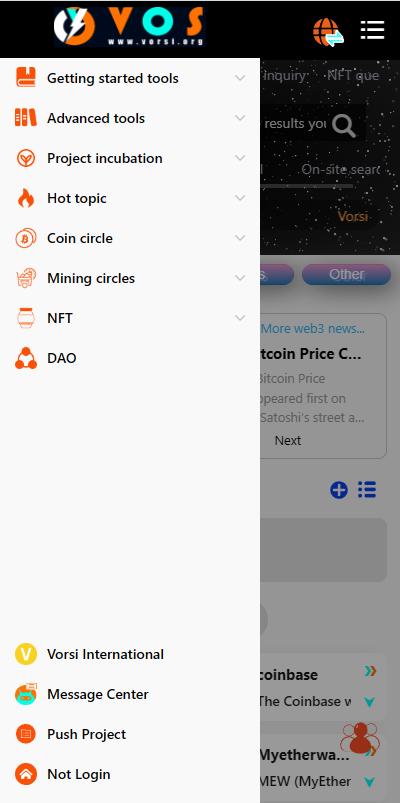400x803 pixels.
Task: Expand the Advanced tools chevron
Action: click(240, 118)
